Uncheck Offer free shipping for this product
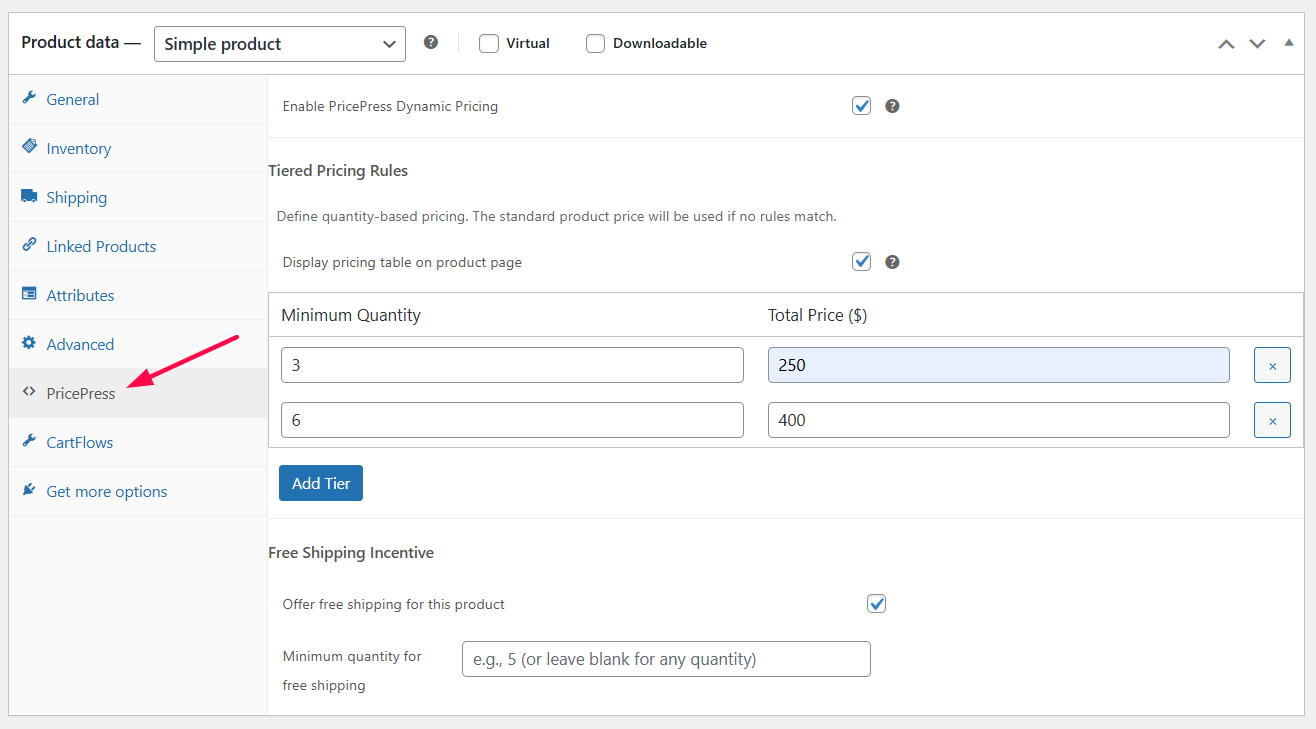 pyautogui.click(x=877, y=604)
